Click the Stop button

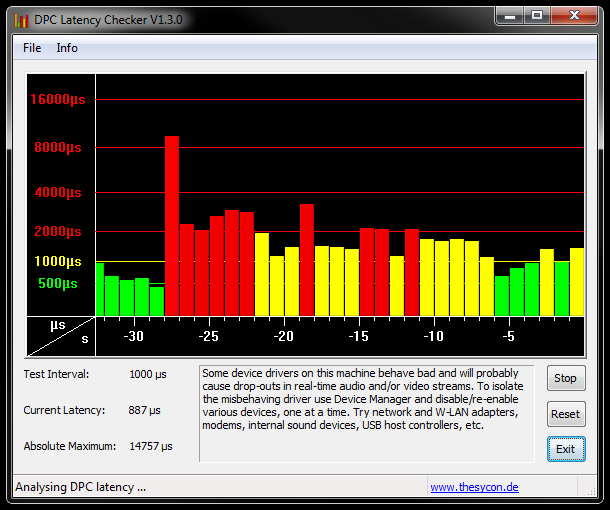pyautogui.click(x=566, y=378)
